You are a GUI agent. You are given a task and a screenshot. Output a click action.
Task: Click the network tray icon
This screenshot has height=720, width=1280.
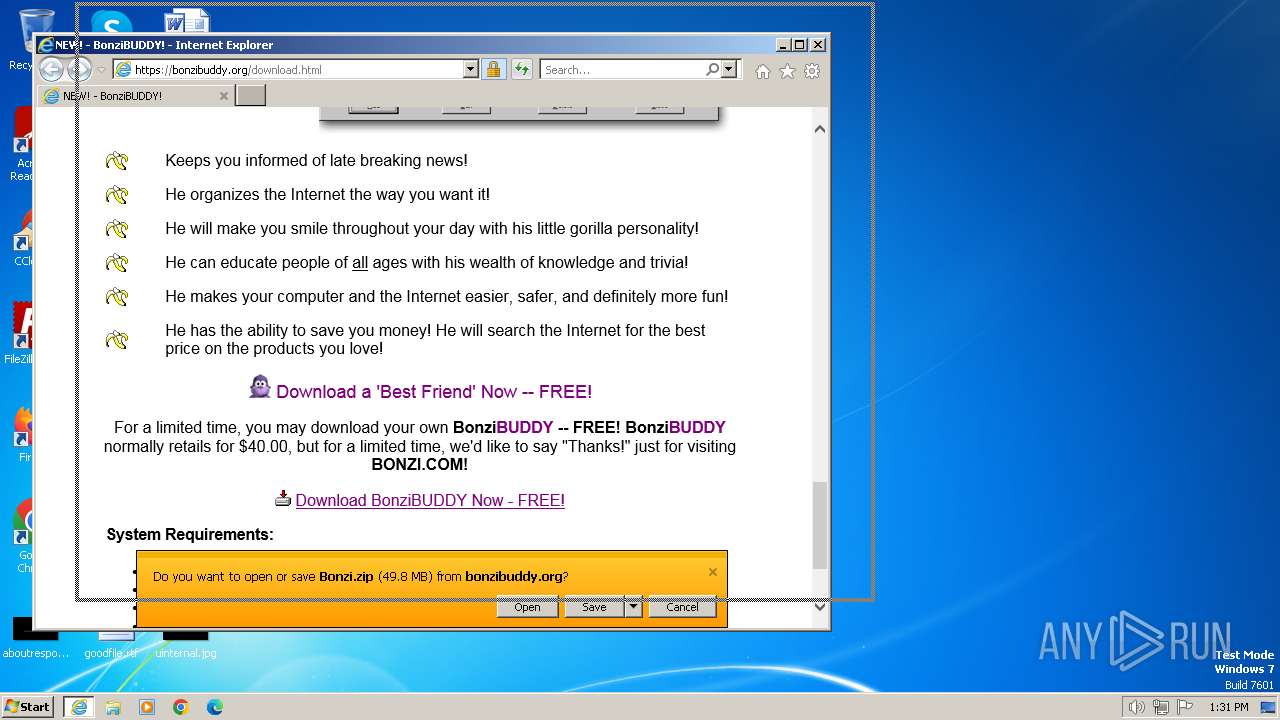(1161, 707)
